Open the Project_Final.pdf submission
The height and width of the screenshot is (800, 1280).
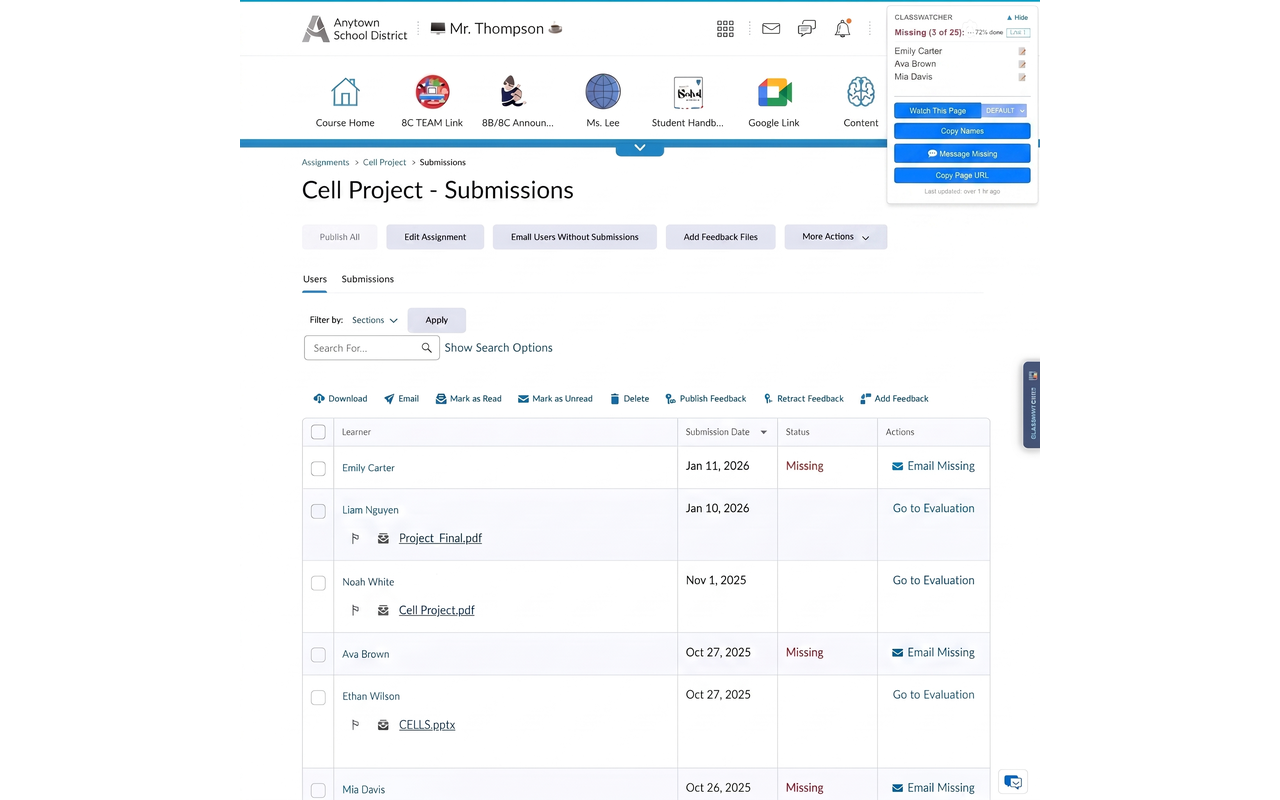pos(440,538)
